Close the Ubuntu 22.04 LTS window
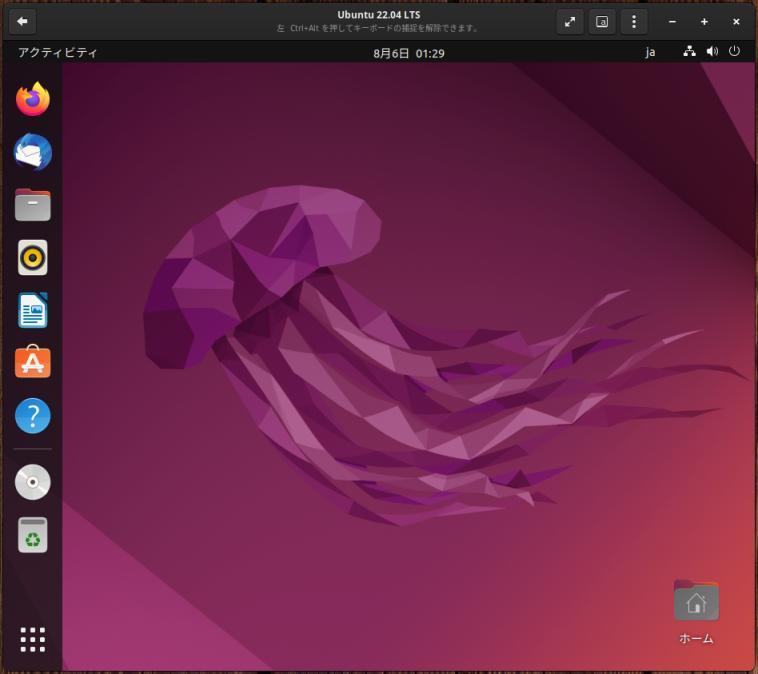Image resolution: width=758 pixels, height=674 pixels. 736,22
